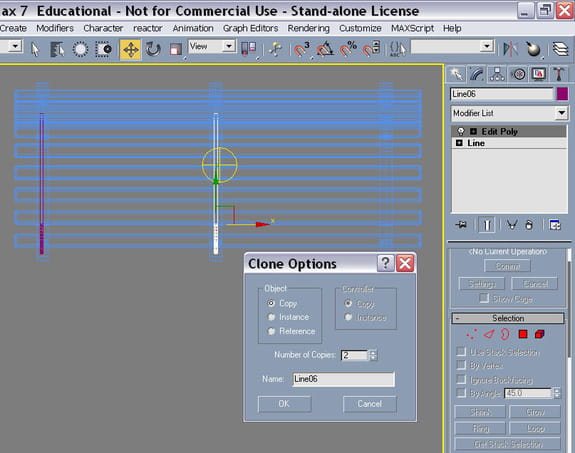Choose Polygon sub-object selection icon
Image resolution: width=575 pixels, height=453 pixels.
tap(523, 334)
